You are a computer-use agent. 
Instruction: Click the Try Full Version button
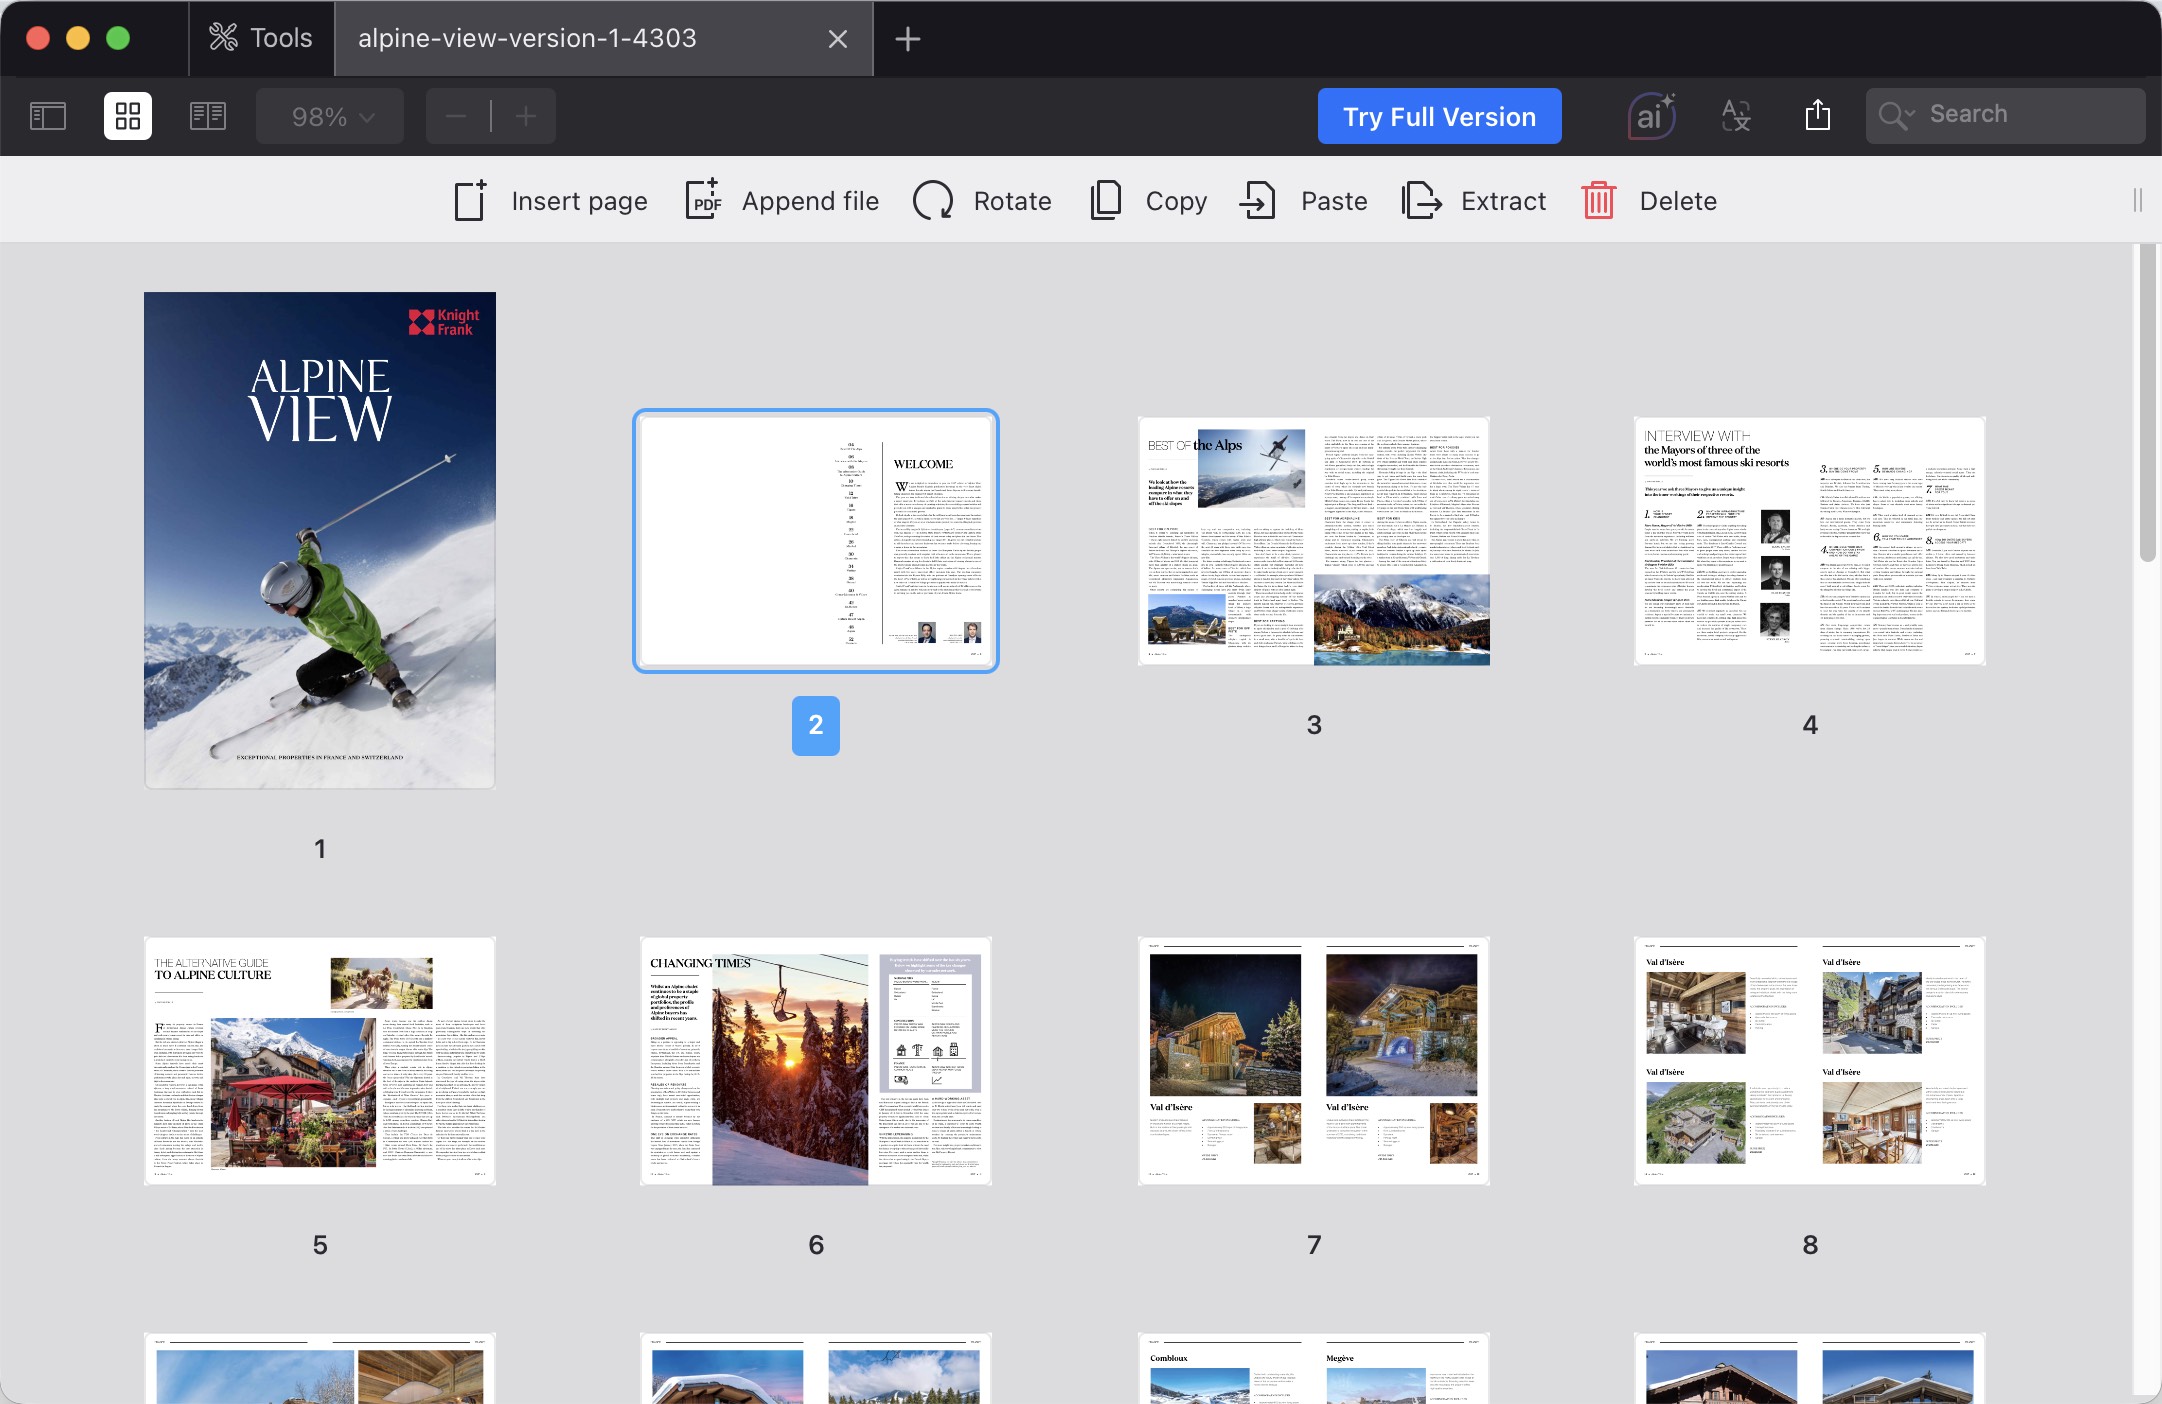1439,116
